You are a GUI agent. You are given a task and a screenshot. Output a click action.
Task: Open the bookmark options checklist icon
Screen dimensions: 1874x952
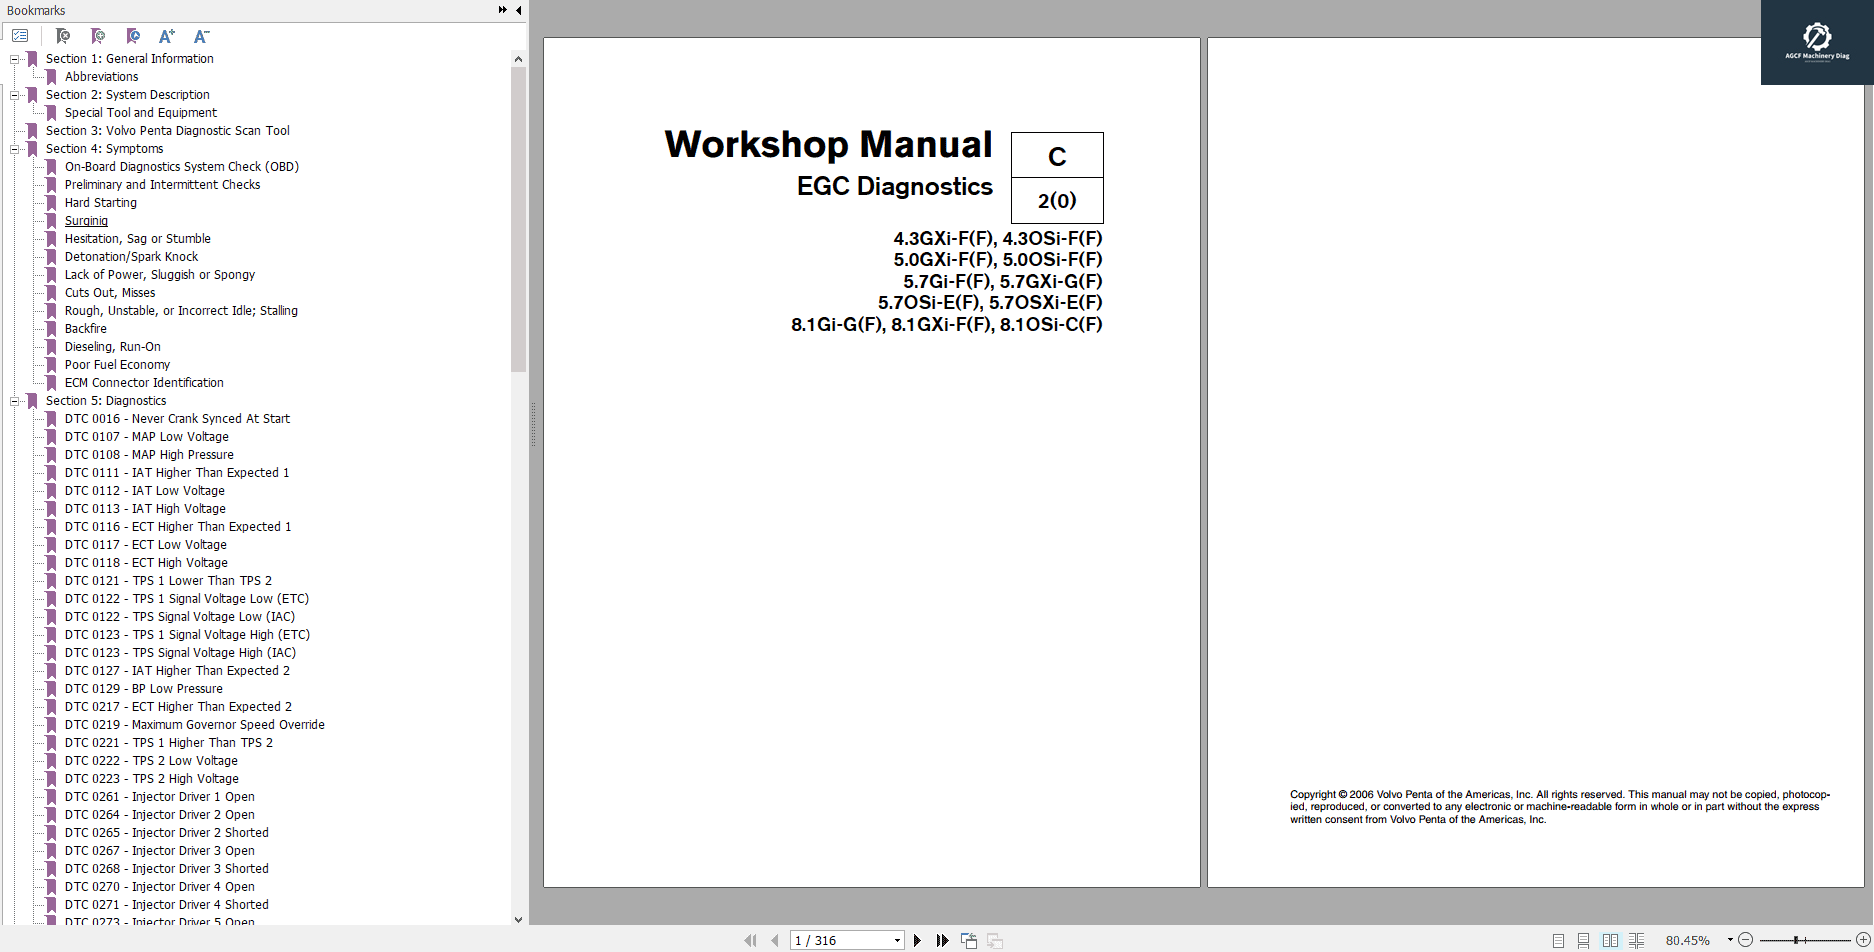point(21,35)
